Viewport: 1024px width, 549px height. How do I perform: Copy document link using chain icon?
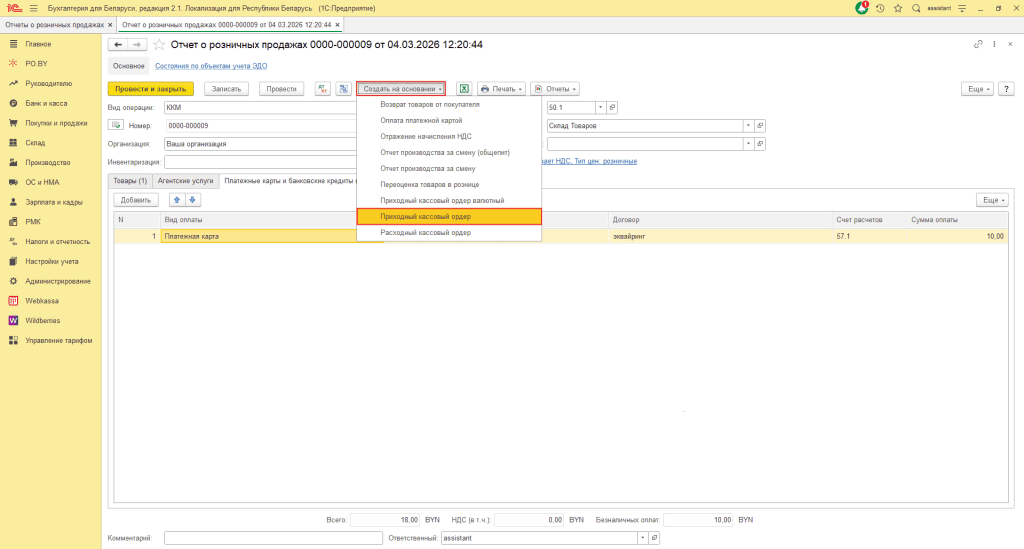(x=978, y=44)
